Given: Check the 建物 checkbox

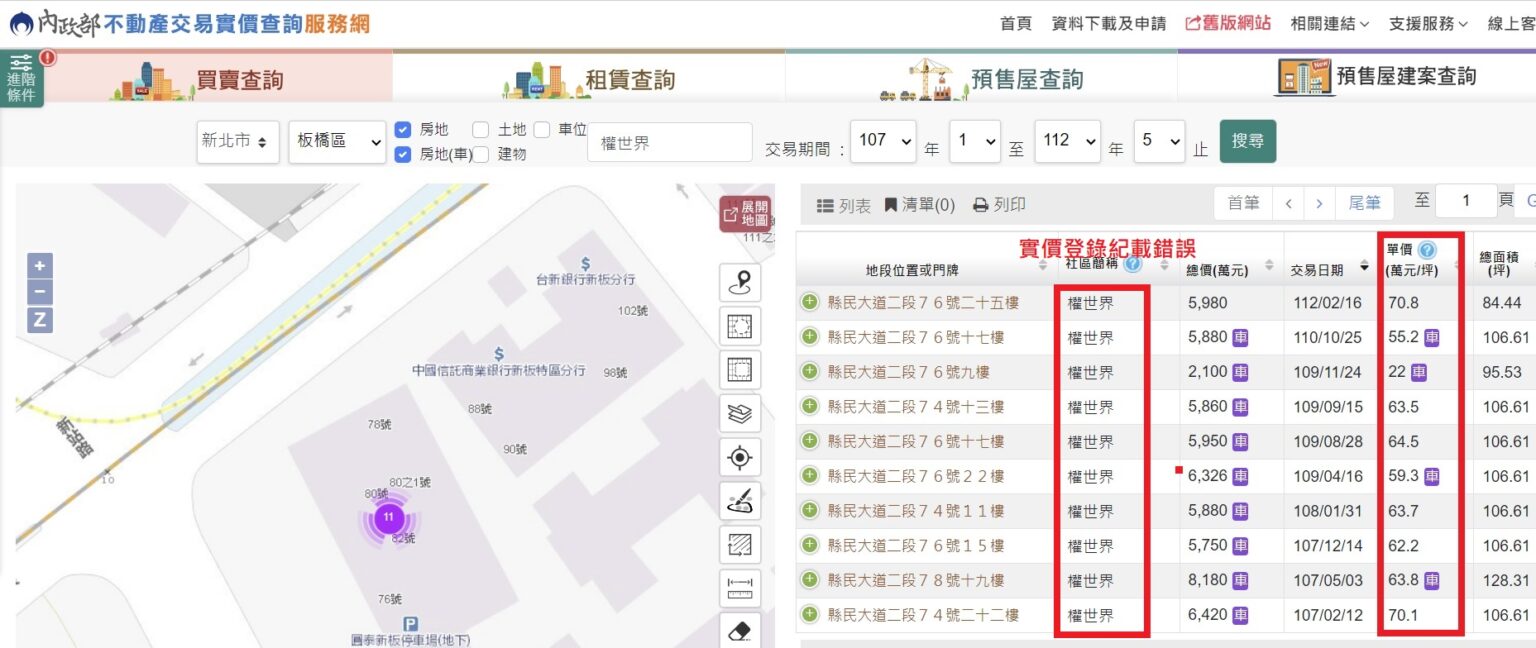Looking at the screenshot, I should pos(480,154).
